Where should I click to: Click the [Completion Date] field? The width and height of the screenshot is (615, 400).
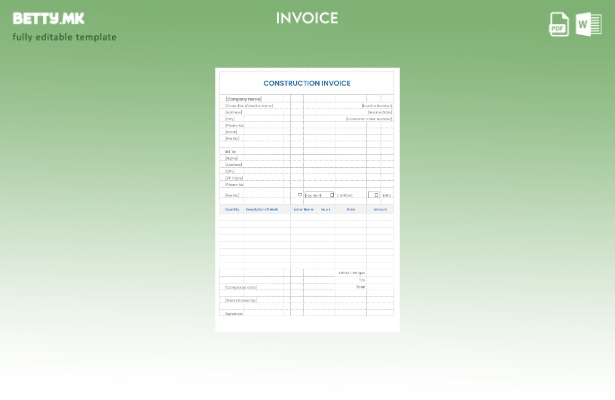click(241, 287)
